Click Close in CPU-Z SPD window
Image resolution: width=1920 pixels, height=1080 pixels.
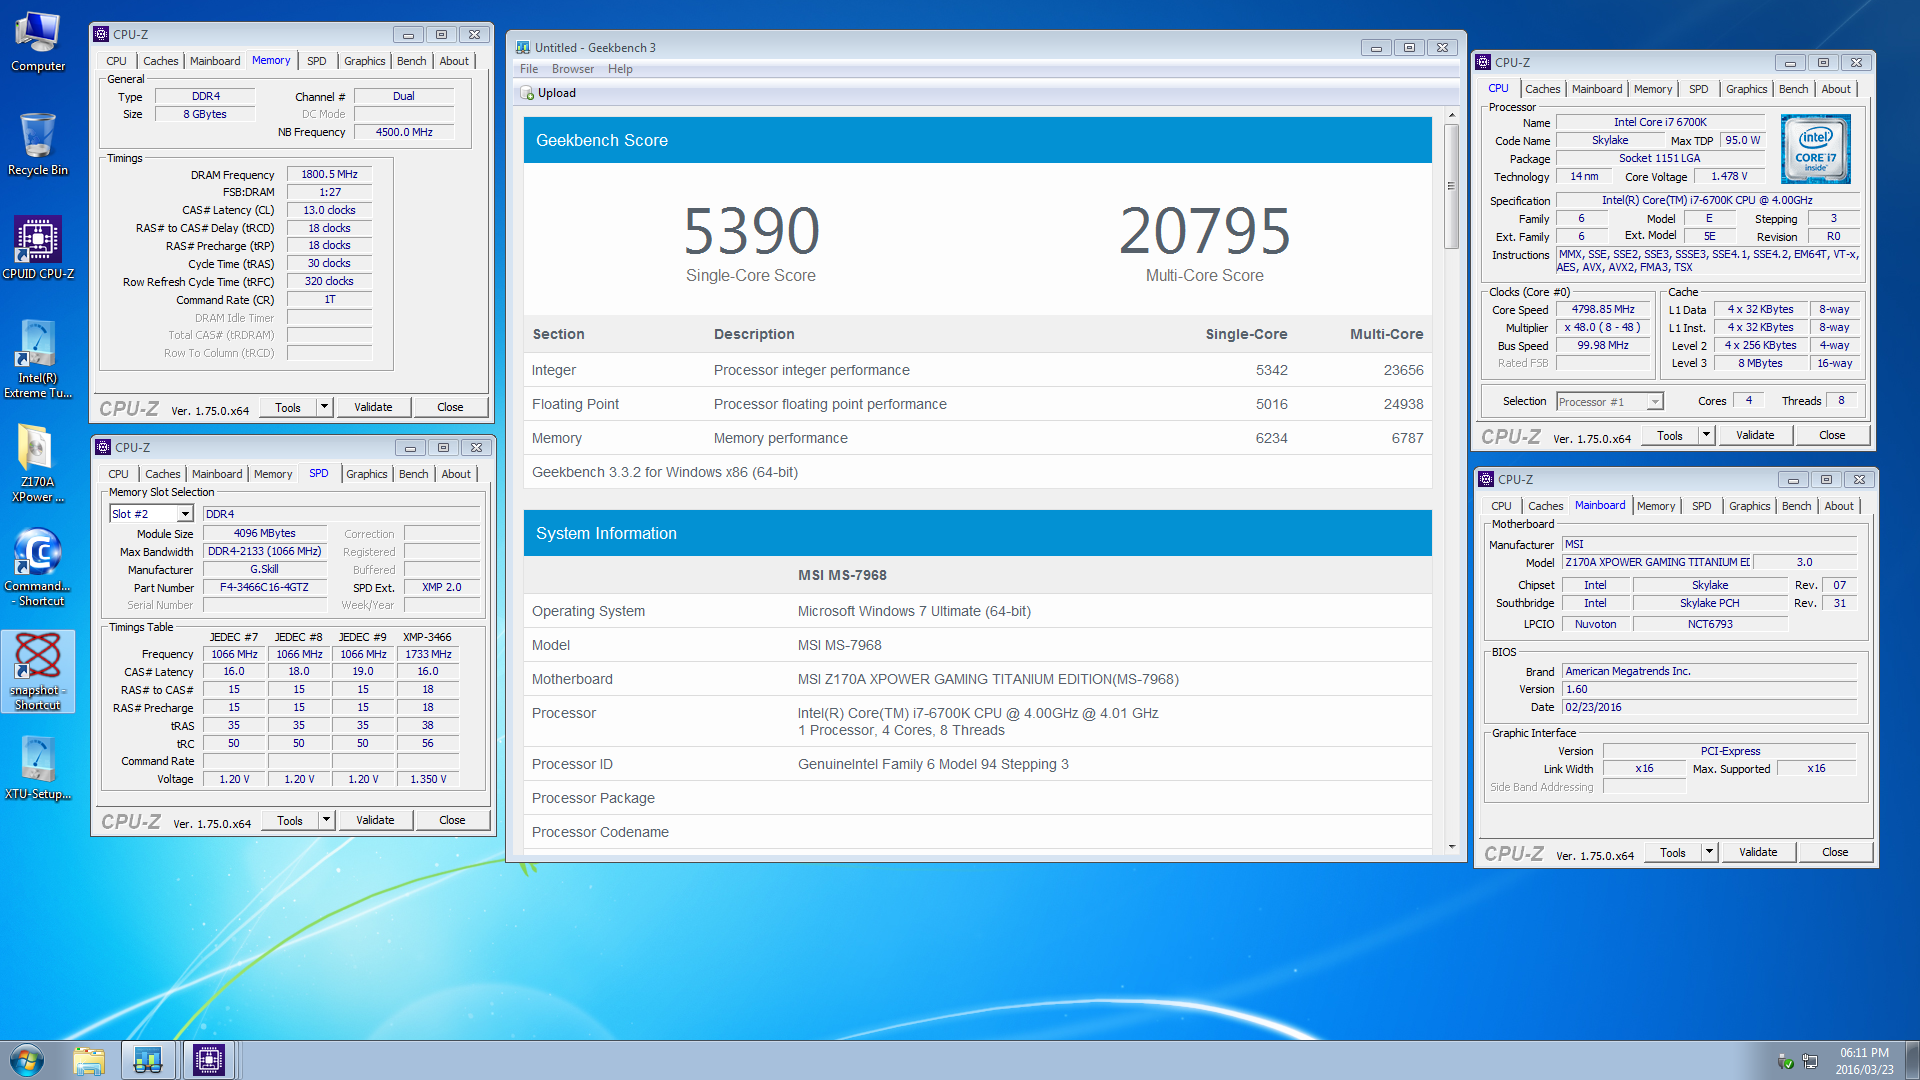pos(452,820)
